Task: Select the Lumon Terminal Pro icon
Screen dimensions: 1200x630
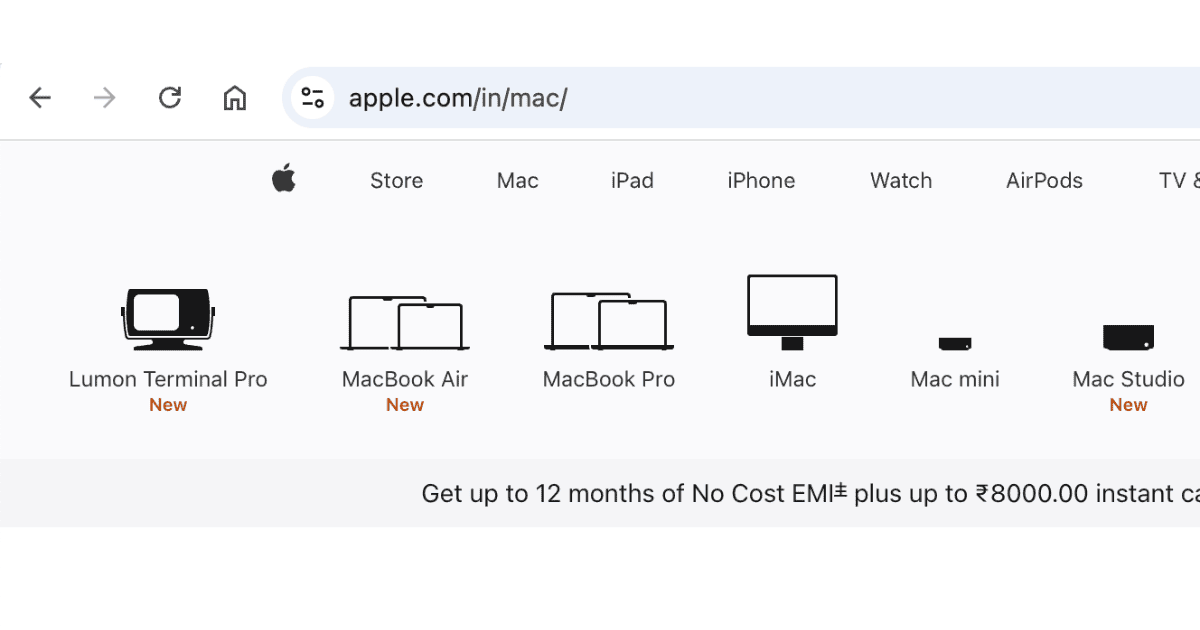Action: (168, 319)
